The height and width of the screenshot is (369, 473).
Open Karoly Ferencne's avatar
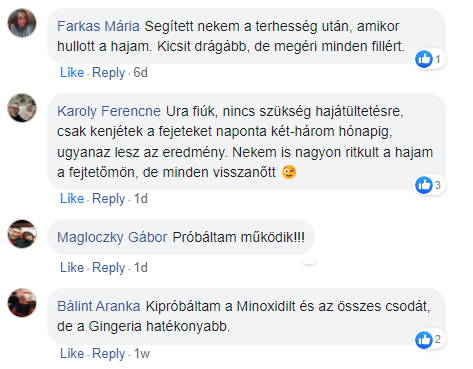click(x=22, y=108)
